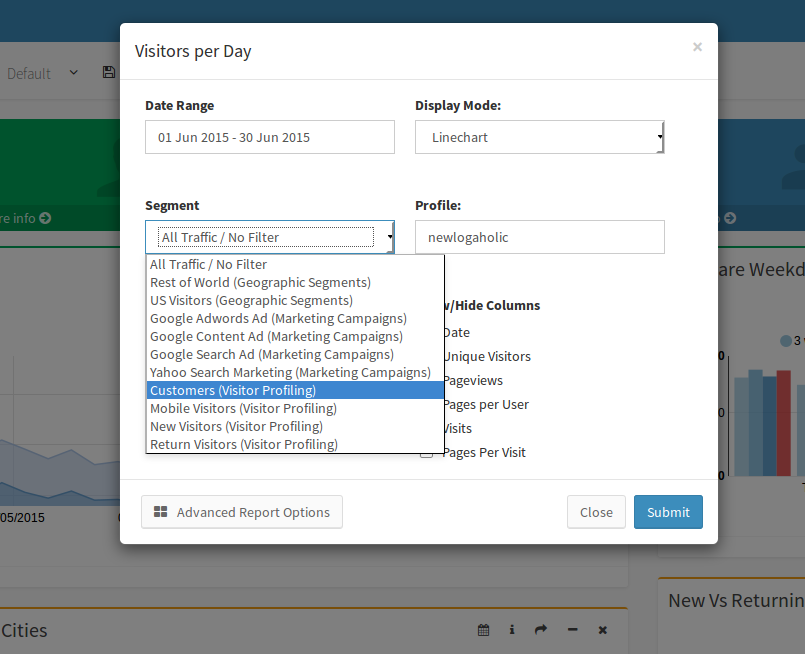Screen dimensions: 805x654
Task: Click the info icon in Cities panel
Action: click(512, 630)
